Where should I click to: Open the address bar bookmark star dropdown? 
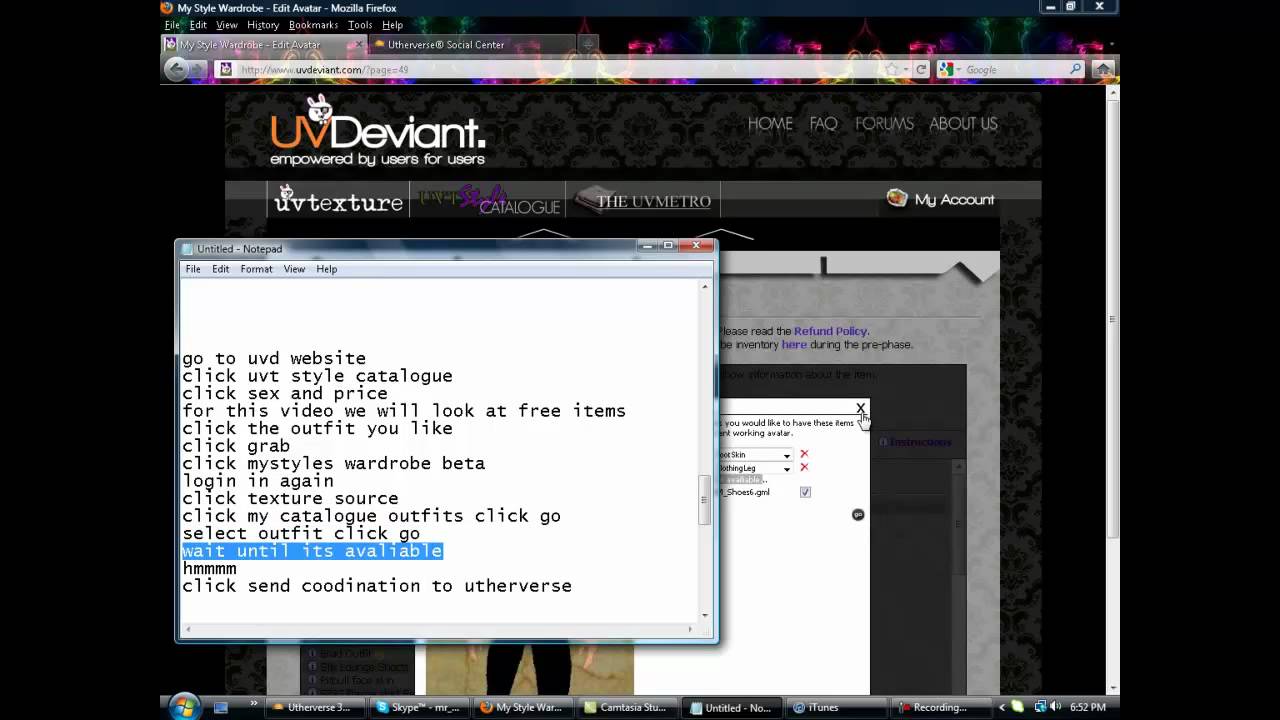[905, 69]
